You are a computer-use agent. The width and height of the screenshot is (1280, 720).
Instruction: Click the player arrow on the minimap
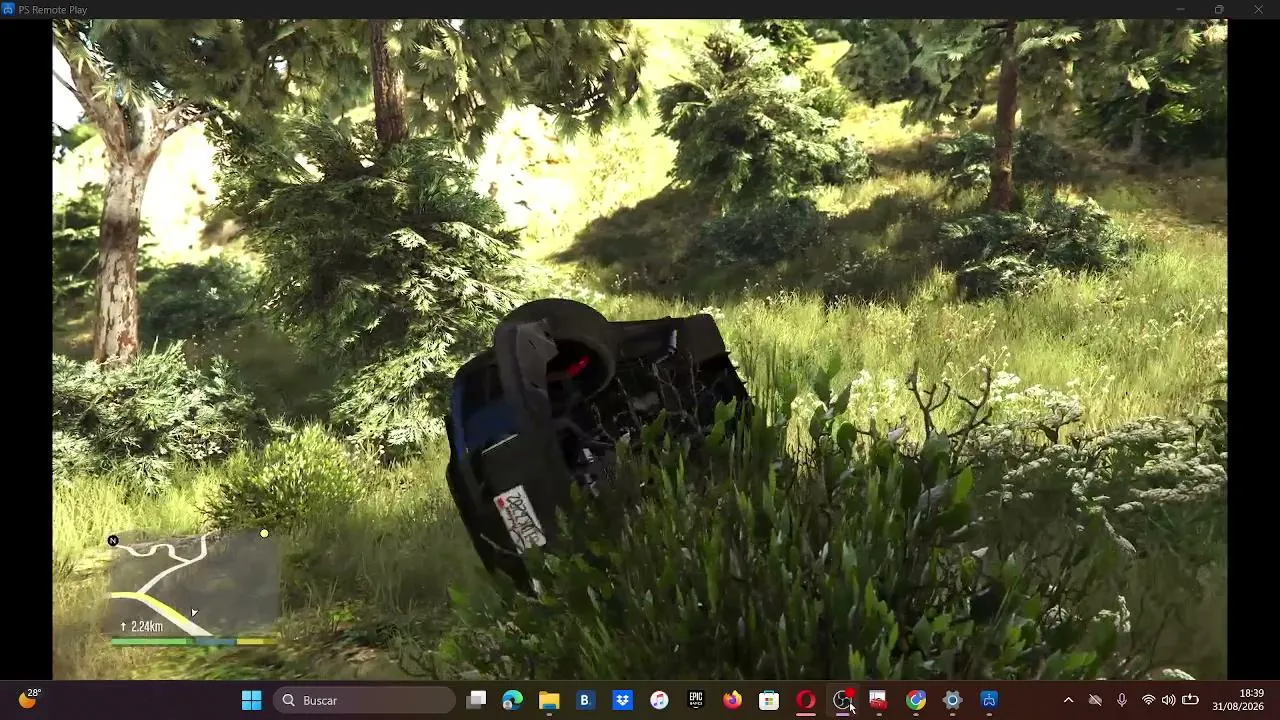pos(194,612)
